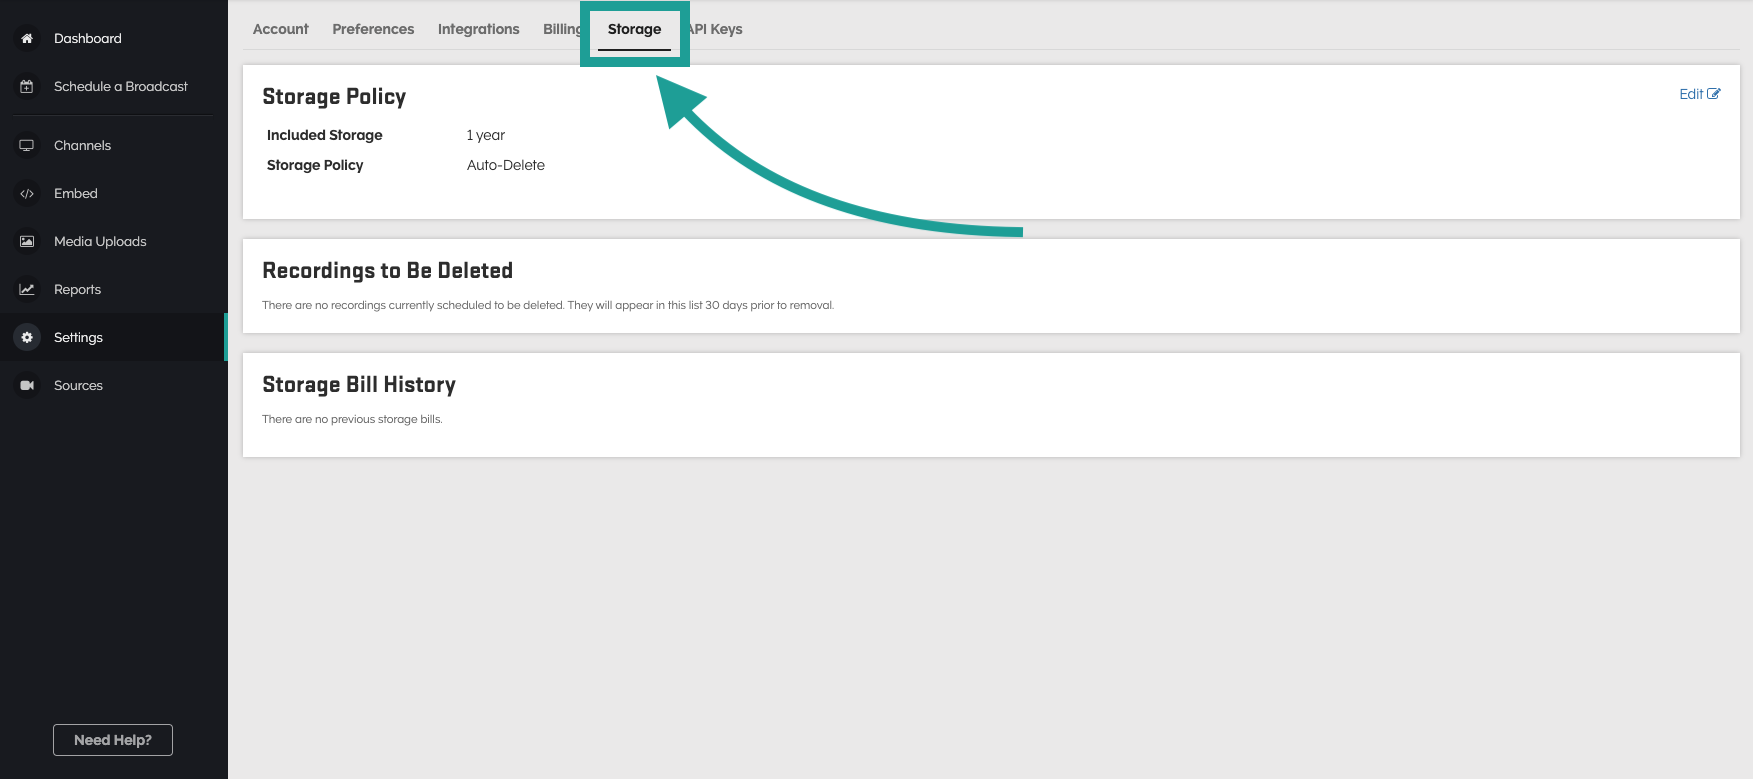This screenshot has height=779, width=1753.
Task: Switch to the Account tab
Action: (x=280, y=29)
